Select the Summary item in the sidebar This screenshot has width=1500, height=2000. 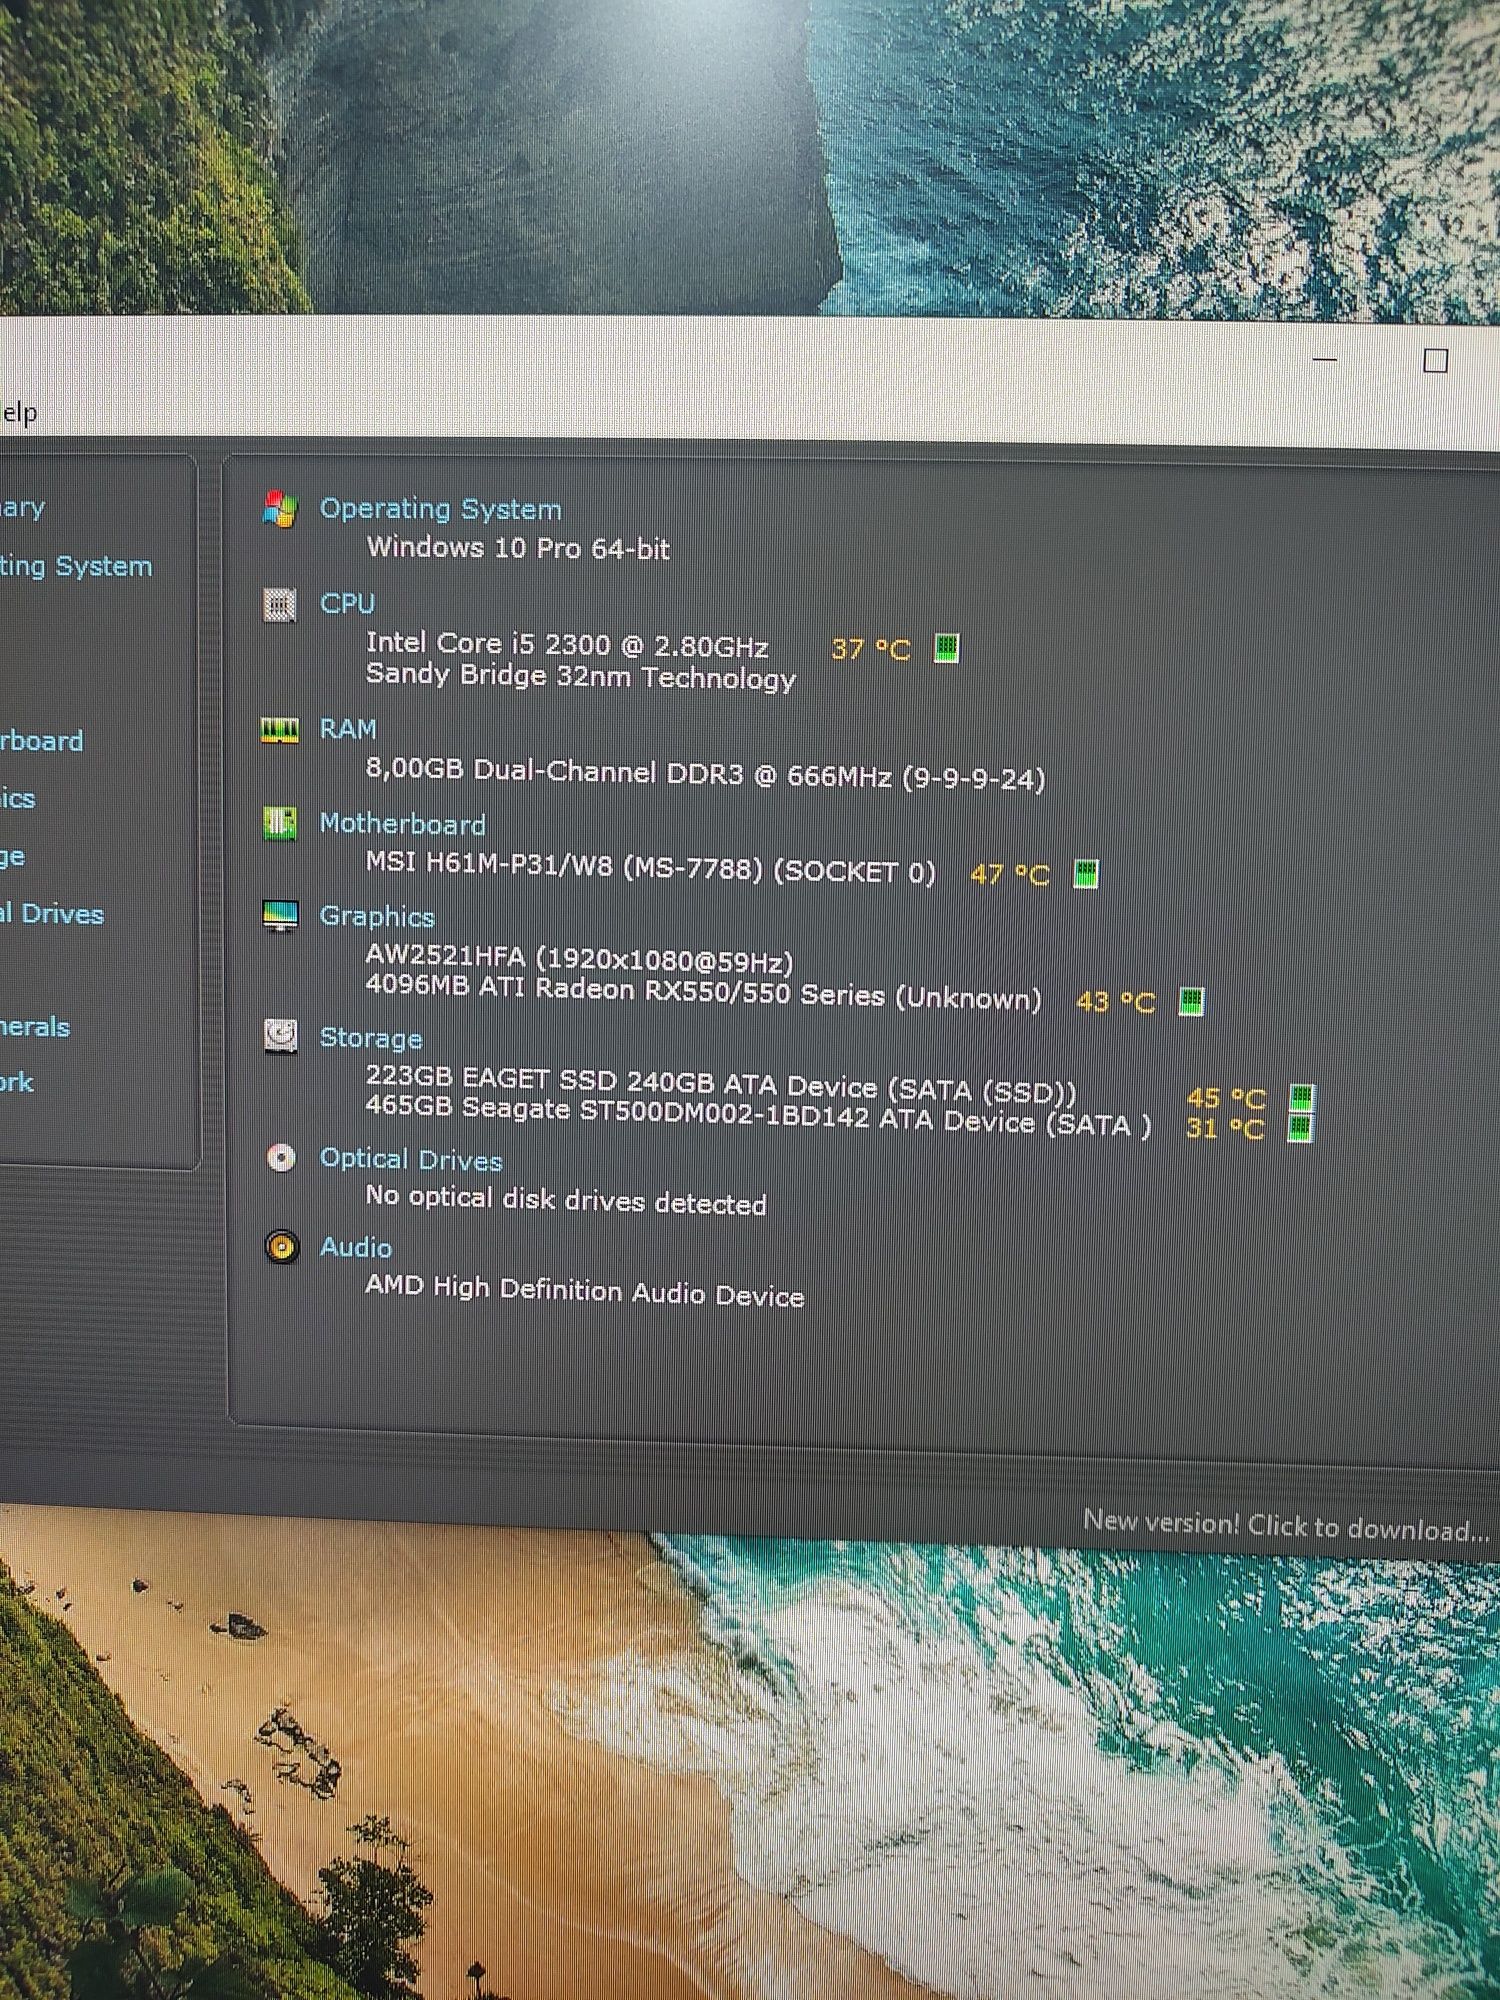click(22, 508)
